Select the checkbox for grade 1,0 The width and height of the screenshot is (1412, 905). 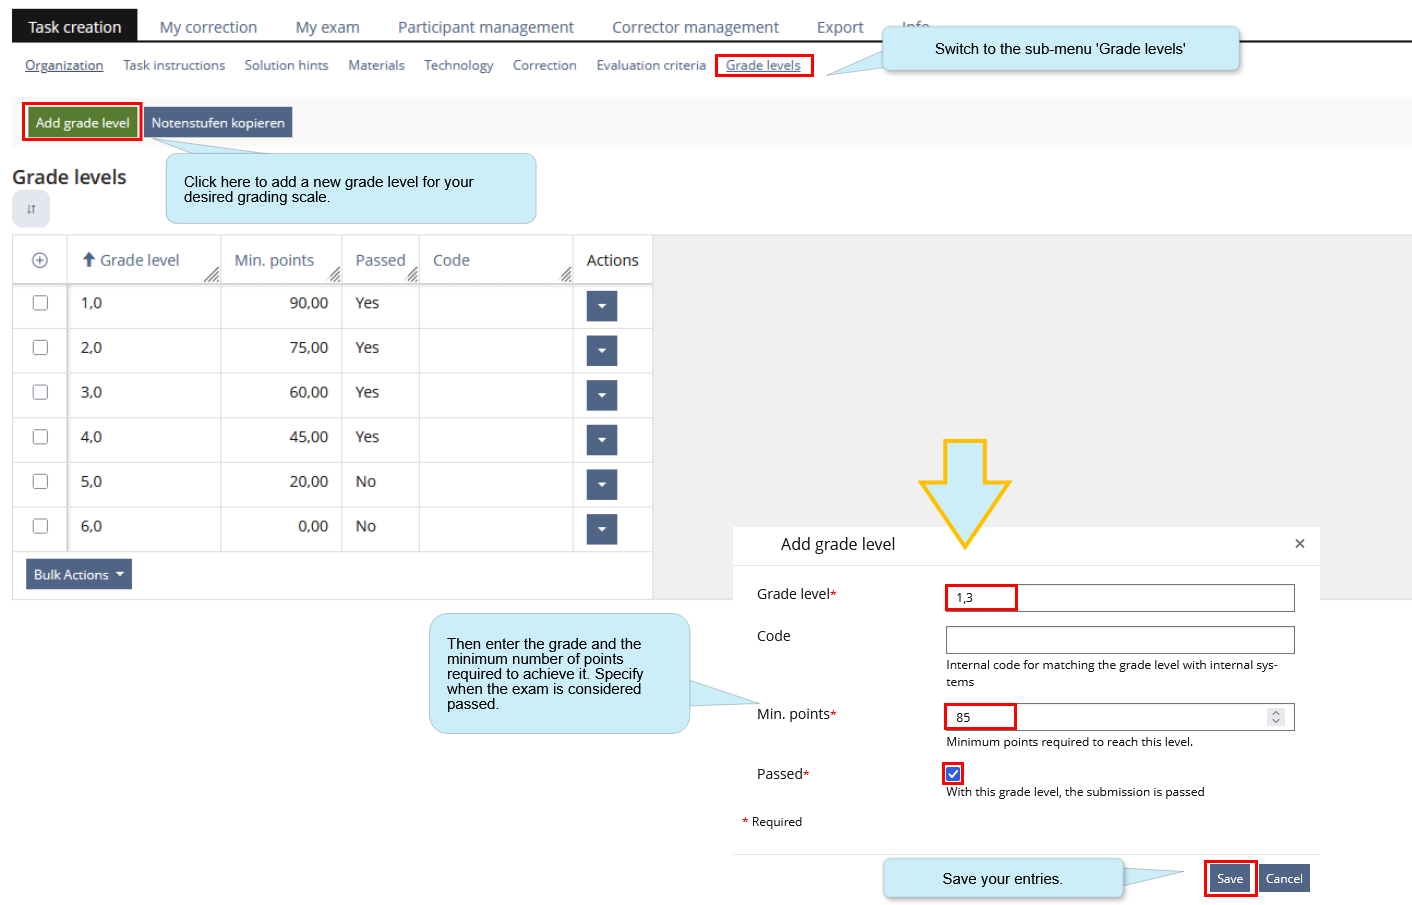point(40,303)
